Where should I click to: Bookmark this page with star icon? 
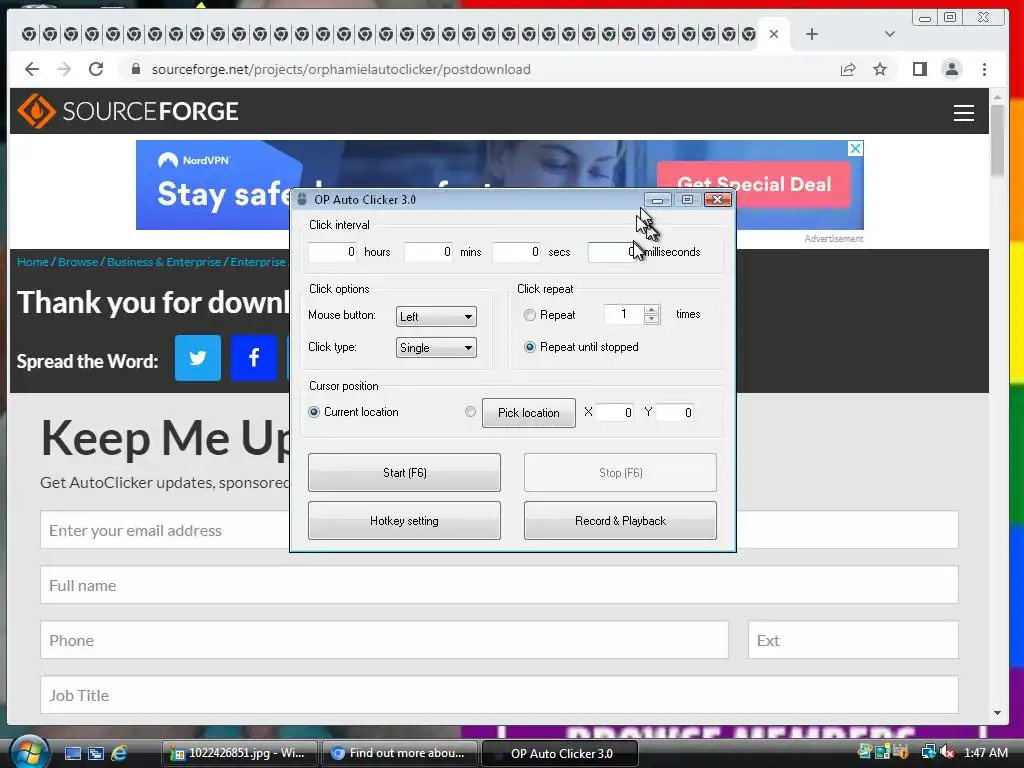880,69
